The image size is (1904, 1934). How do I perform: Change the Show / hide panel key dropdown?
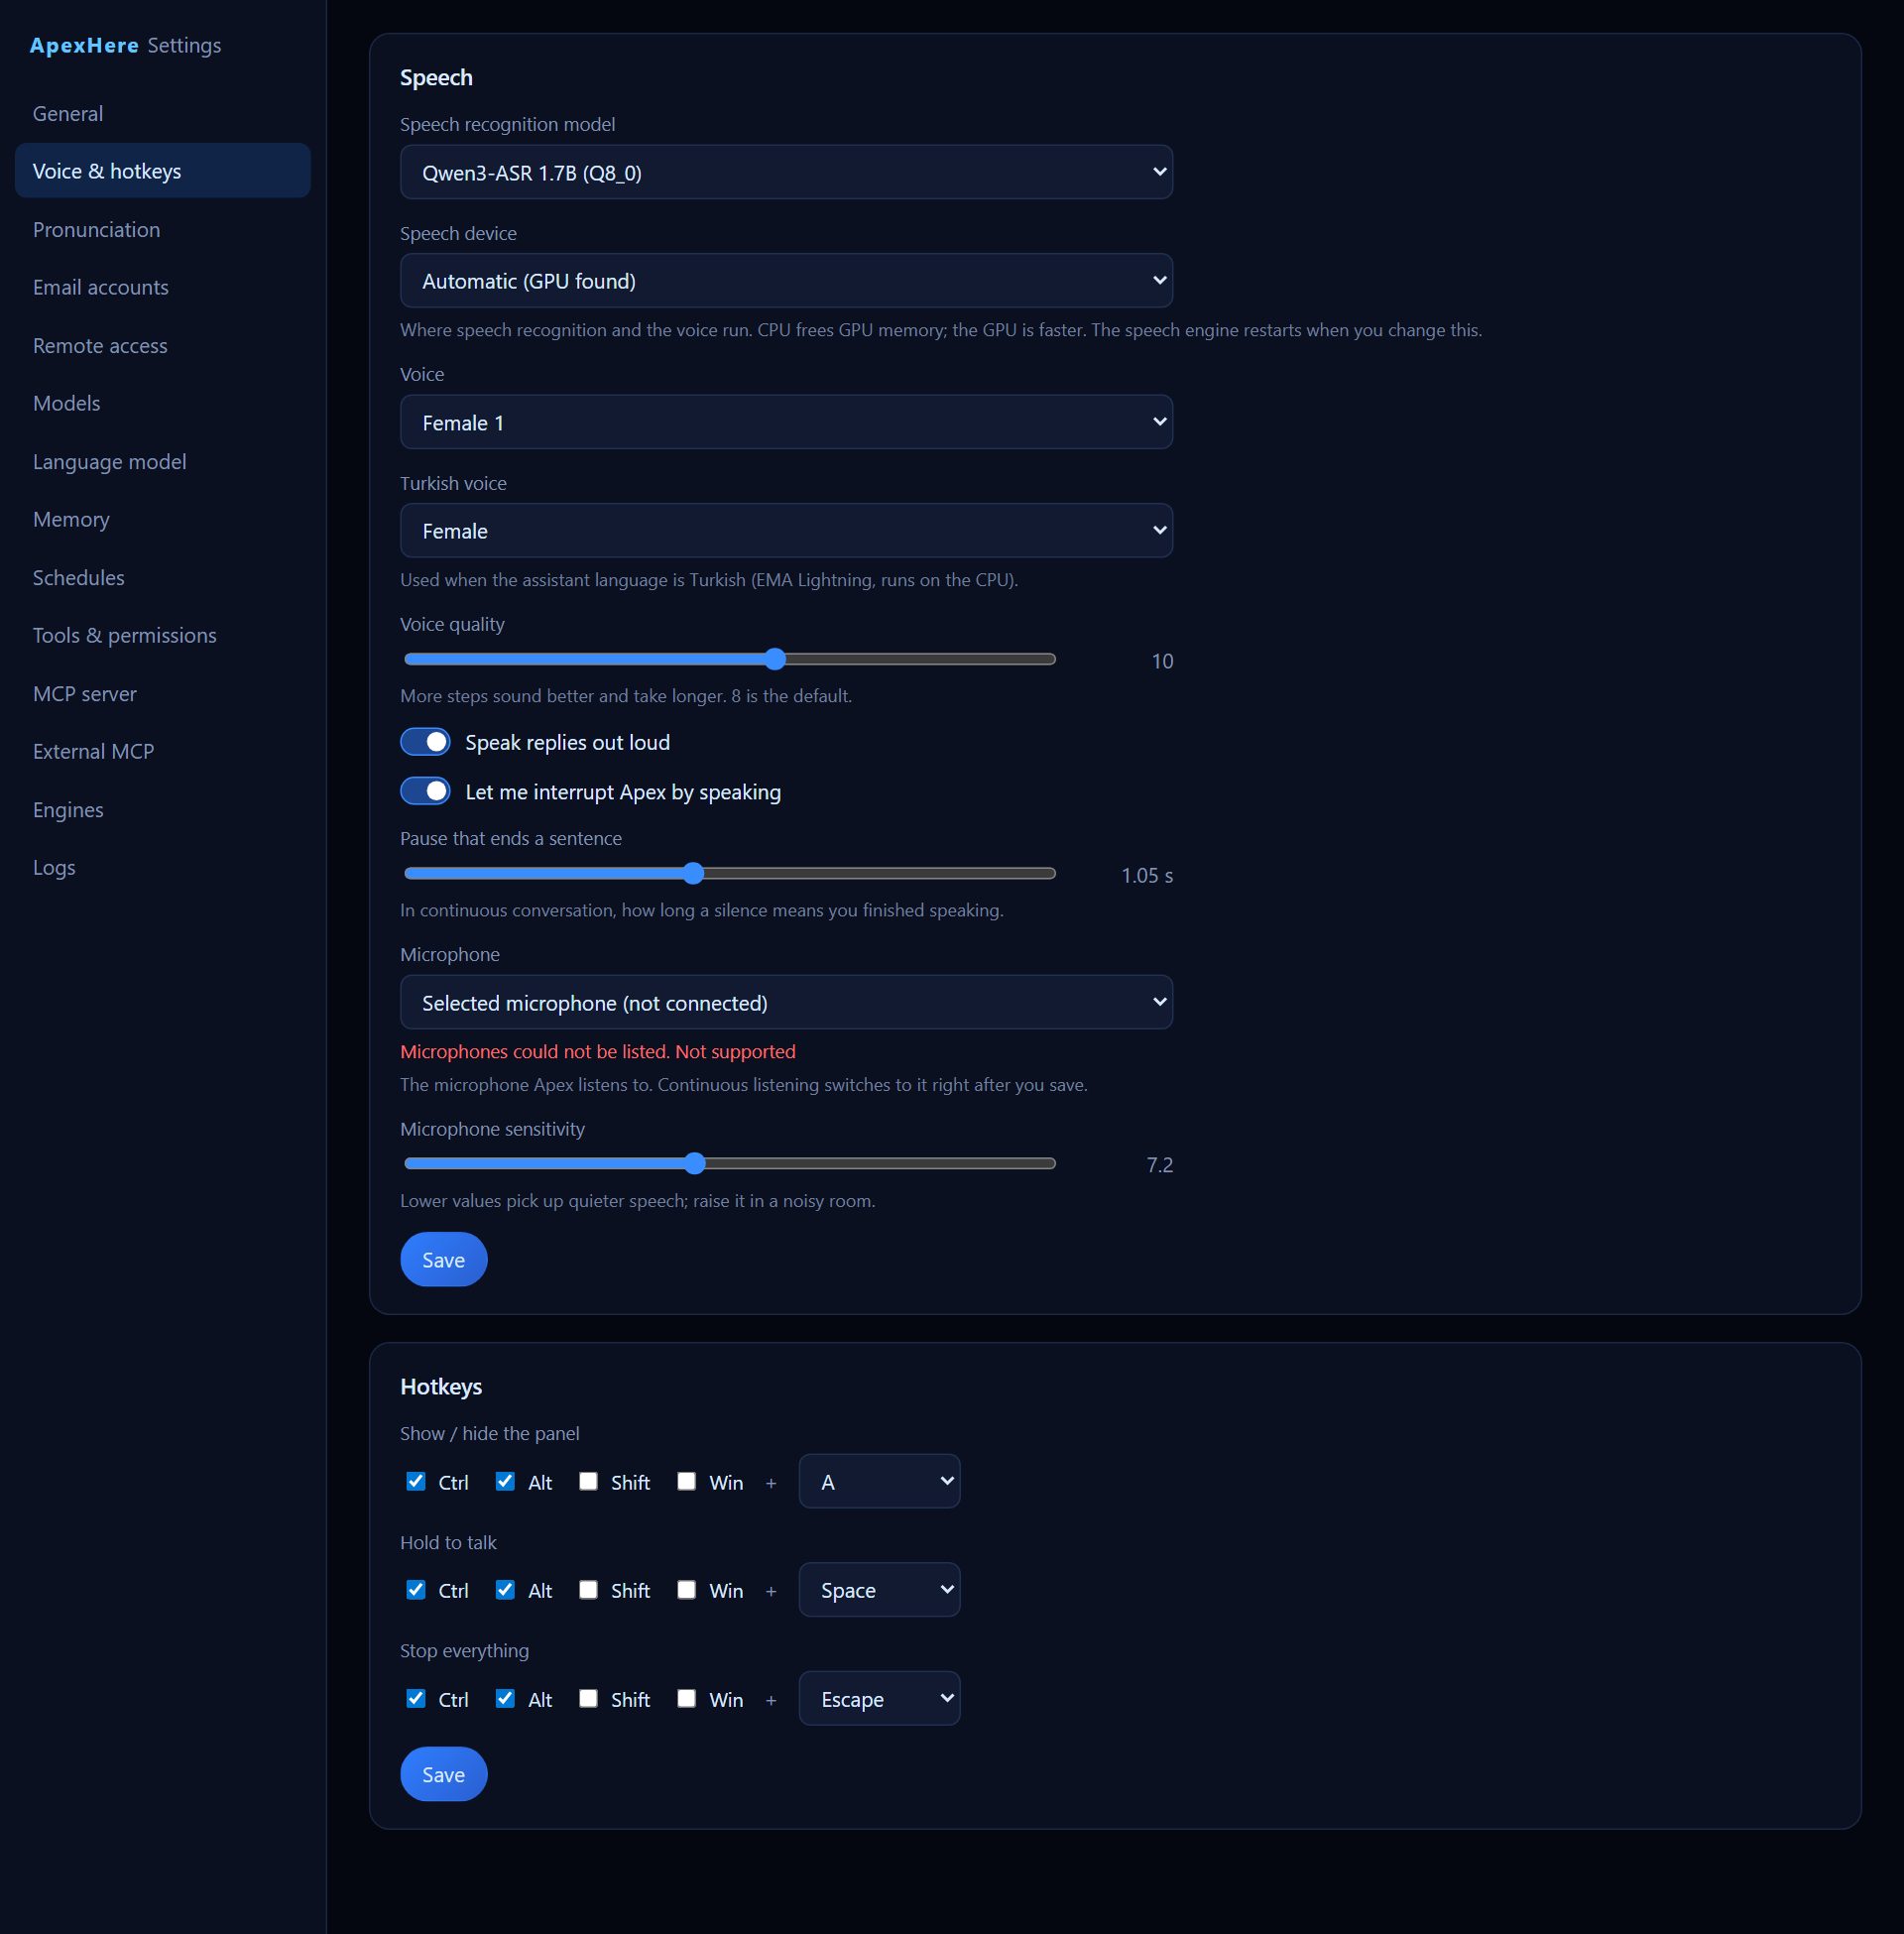point(879,1481)
